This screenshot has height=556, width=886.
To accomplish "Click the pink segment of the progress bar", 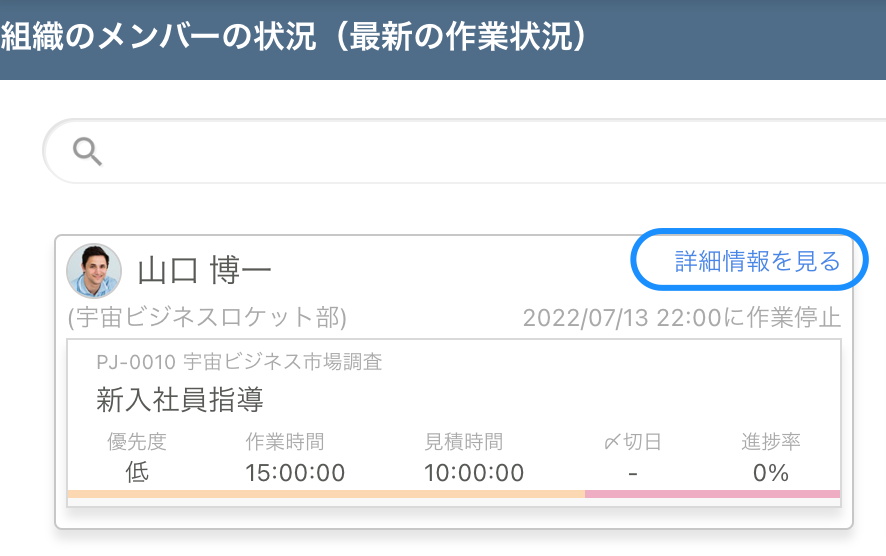I will tap(712, 494).
